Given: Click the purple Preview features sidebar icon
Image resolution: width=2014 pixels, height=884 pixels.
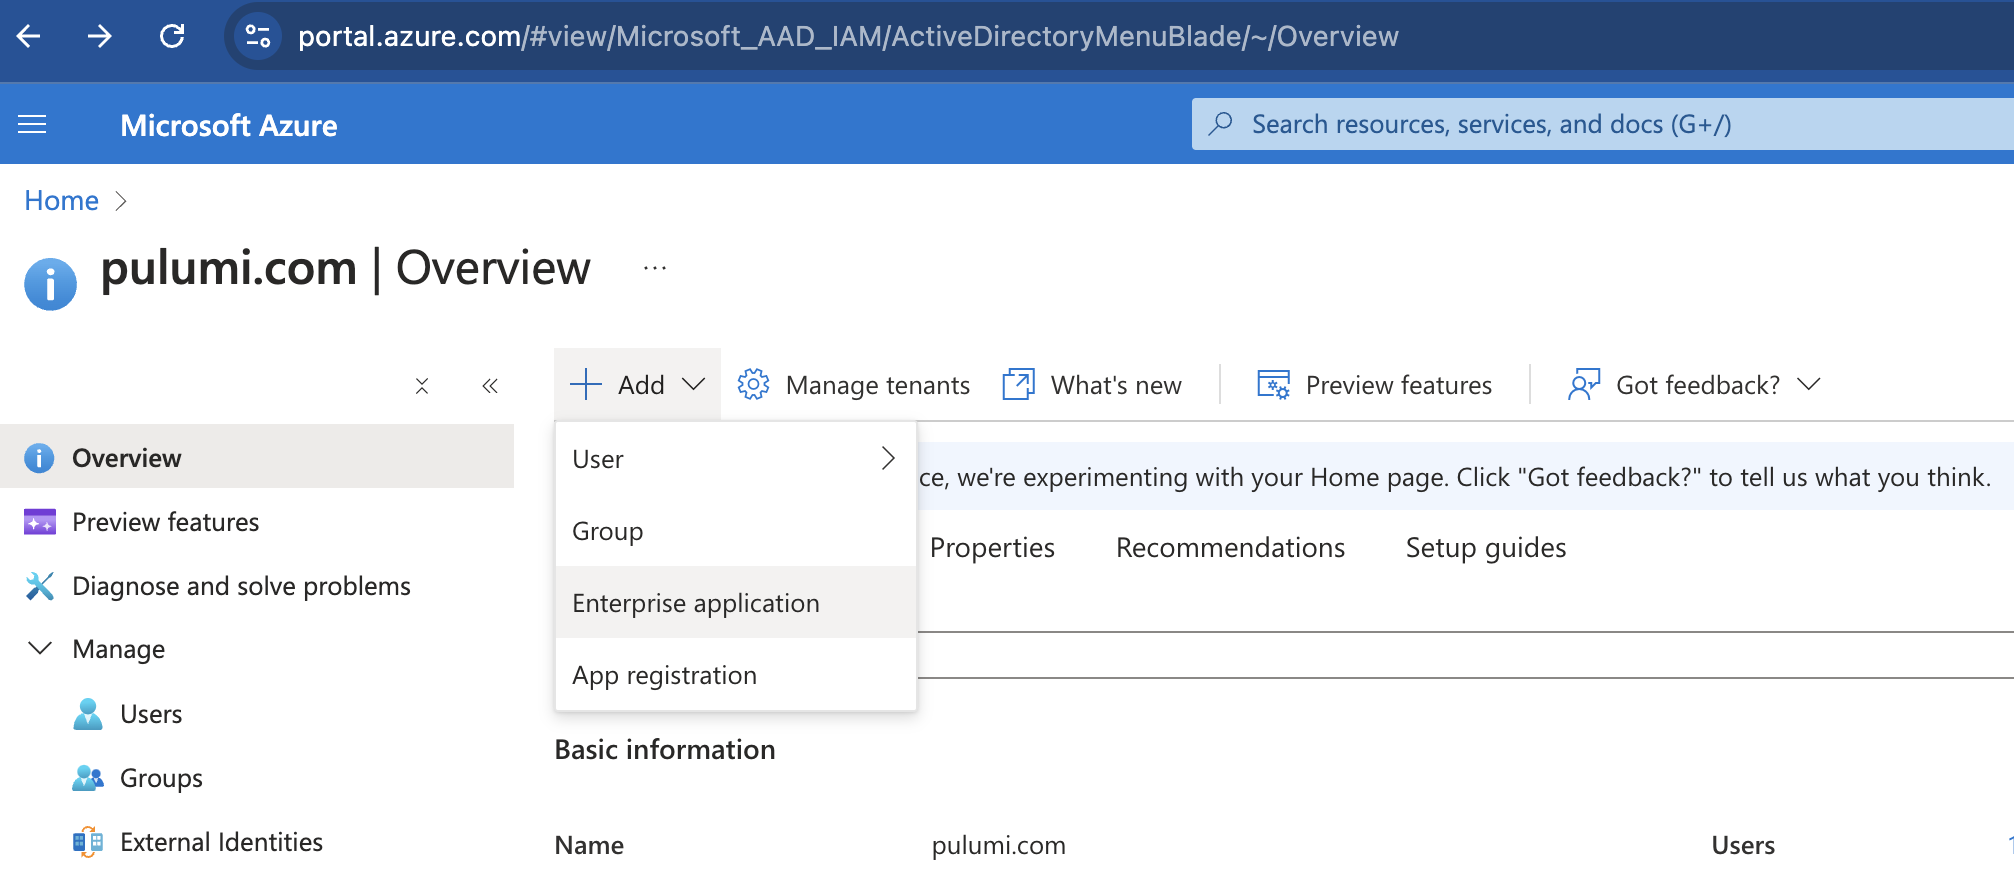Looking at the screenshot, I should coord(39,522).
